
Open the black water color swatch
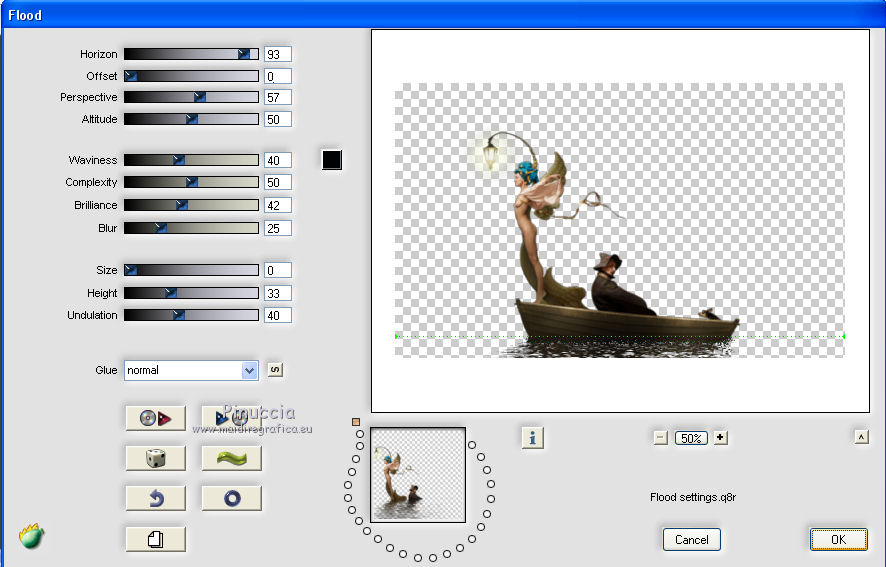point(332,159)
